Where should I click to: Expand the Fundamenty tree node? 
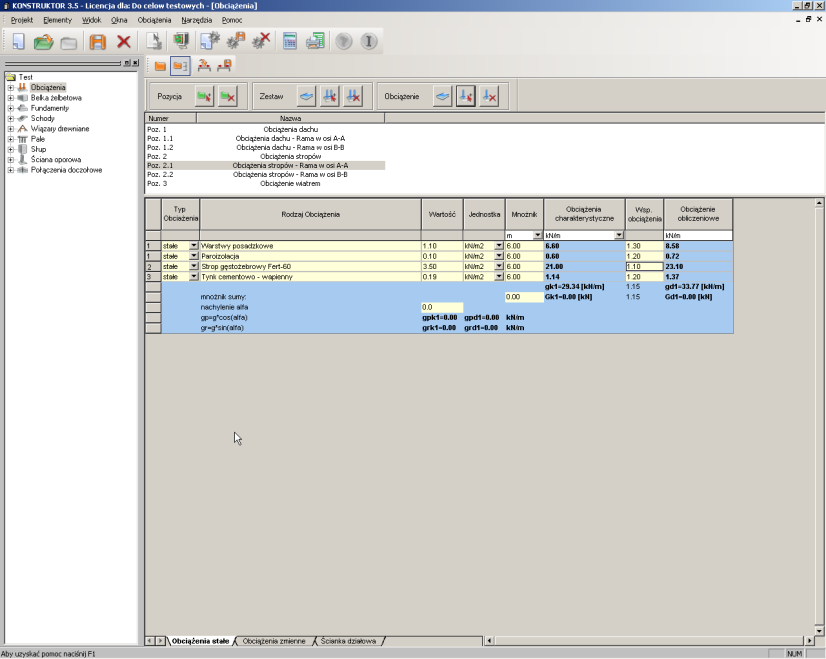pos(11,108)
